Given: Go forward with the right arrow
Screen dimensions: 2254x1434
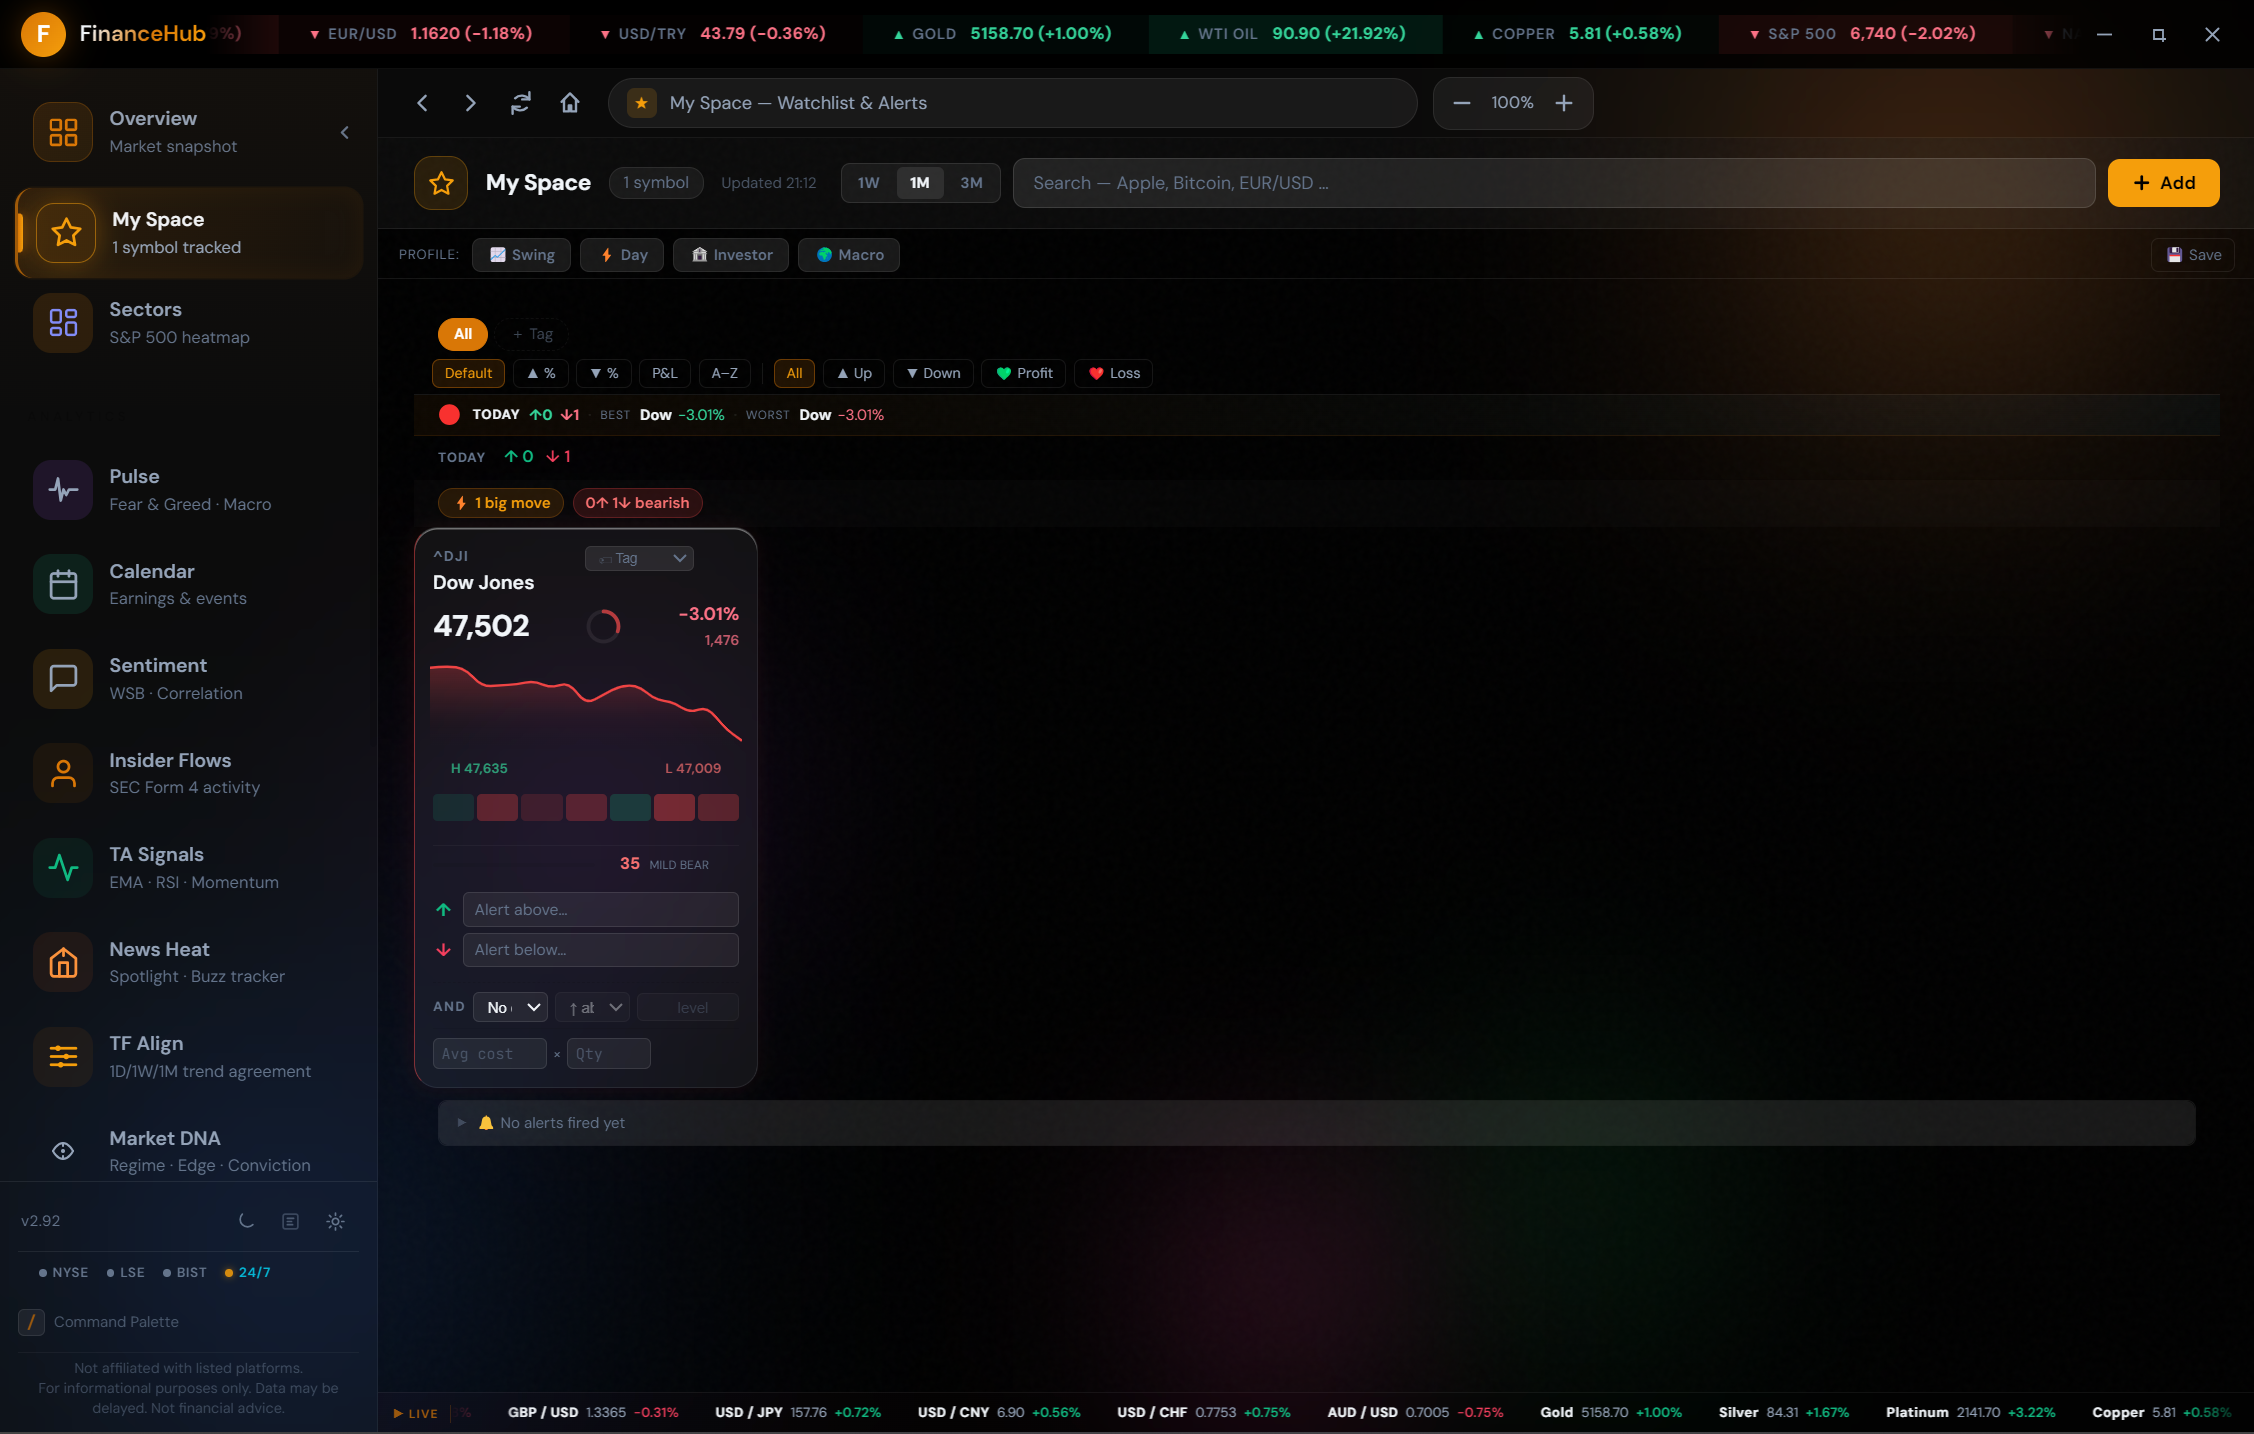Looking at the screenshot, I should tap(471, 103).
